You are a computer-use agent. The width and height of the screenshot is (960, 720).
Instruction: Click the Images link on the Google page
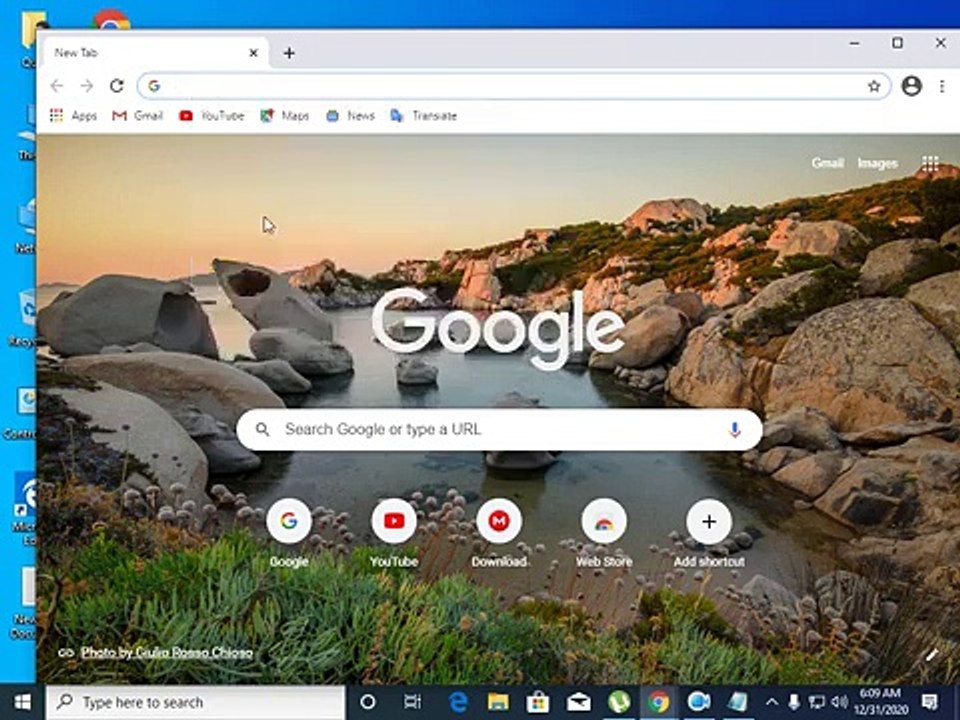(877, 163)
